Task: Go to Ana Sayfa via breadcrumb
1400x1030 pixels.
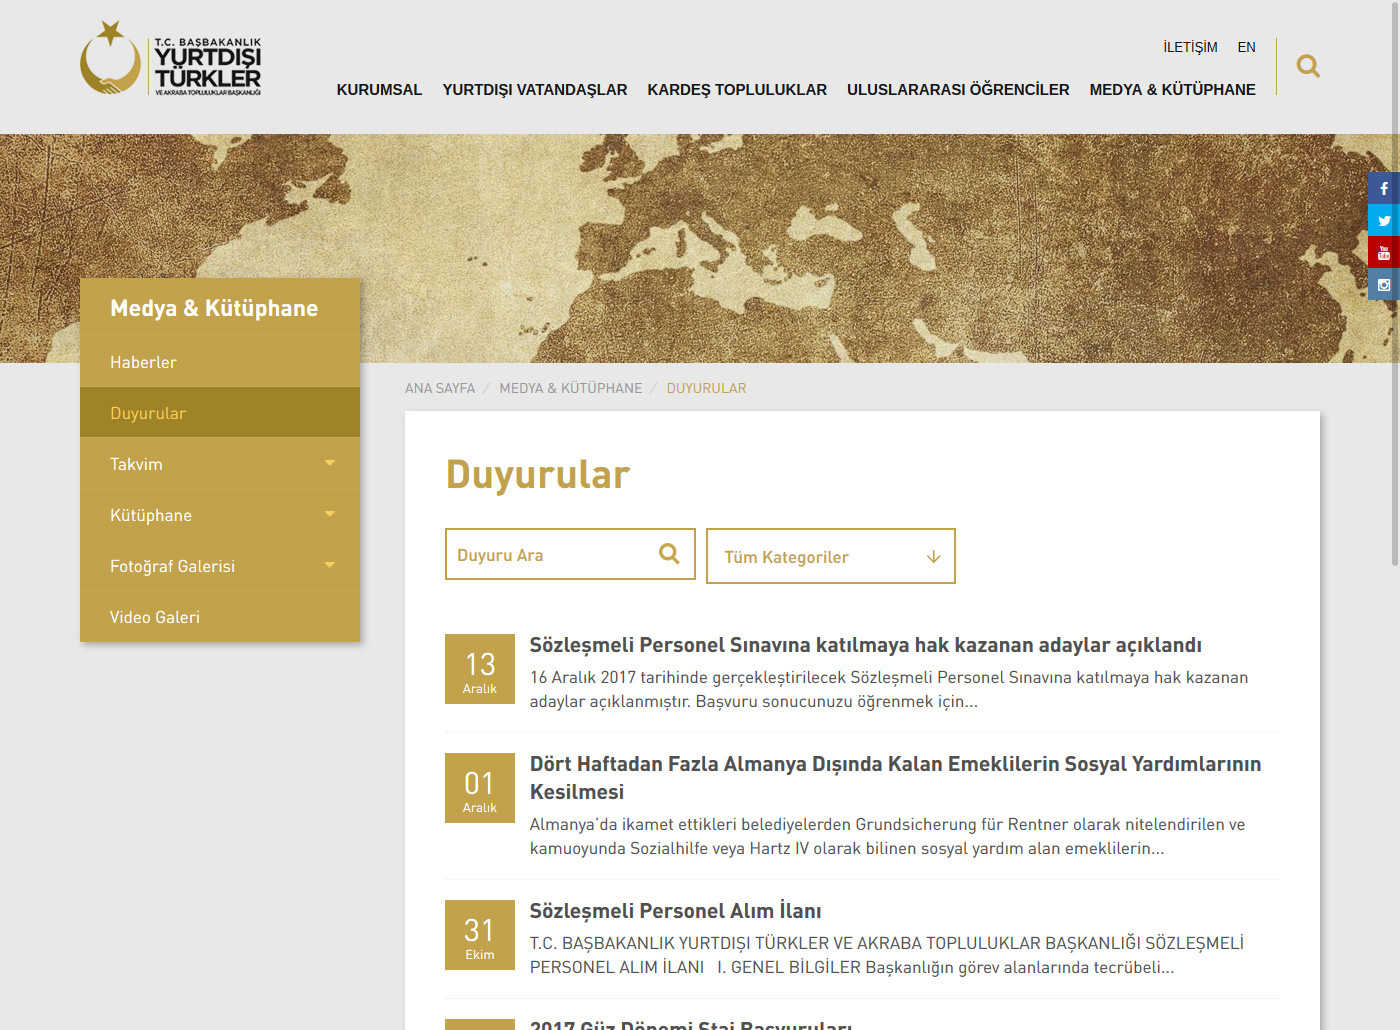Action: point(440,388)
